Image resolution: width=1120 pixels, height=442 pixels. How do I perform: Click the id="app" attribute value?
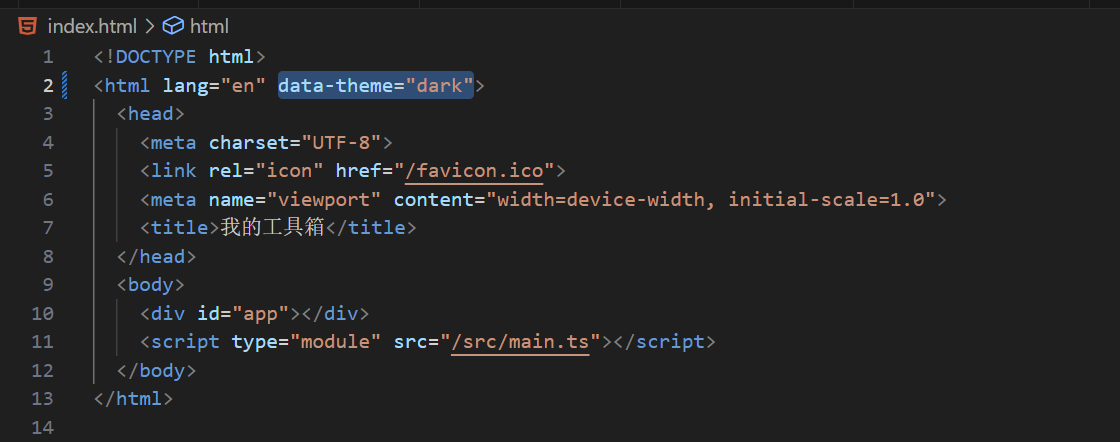click(260, 313)
